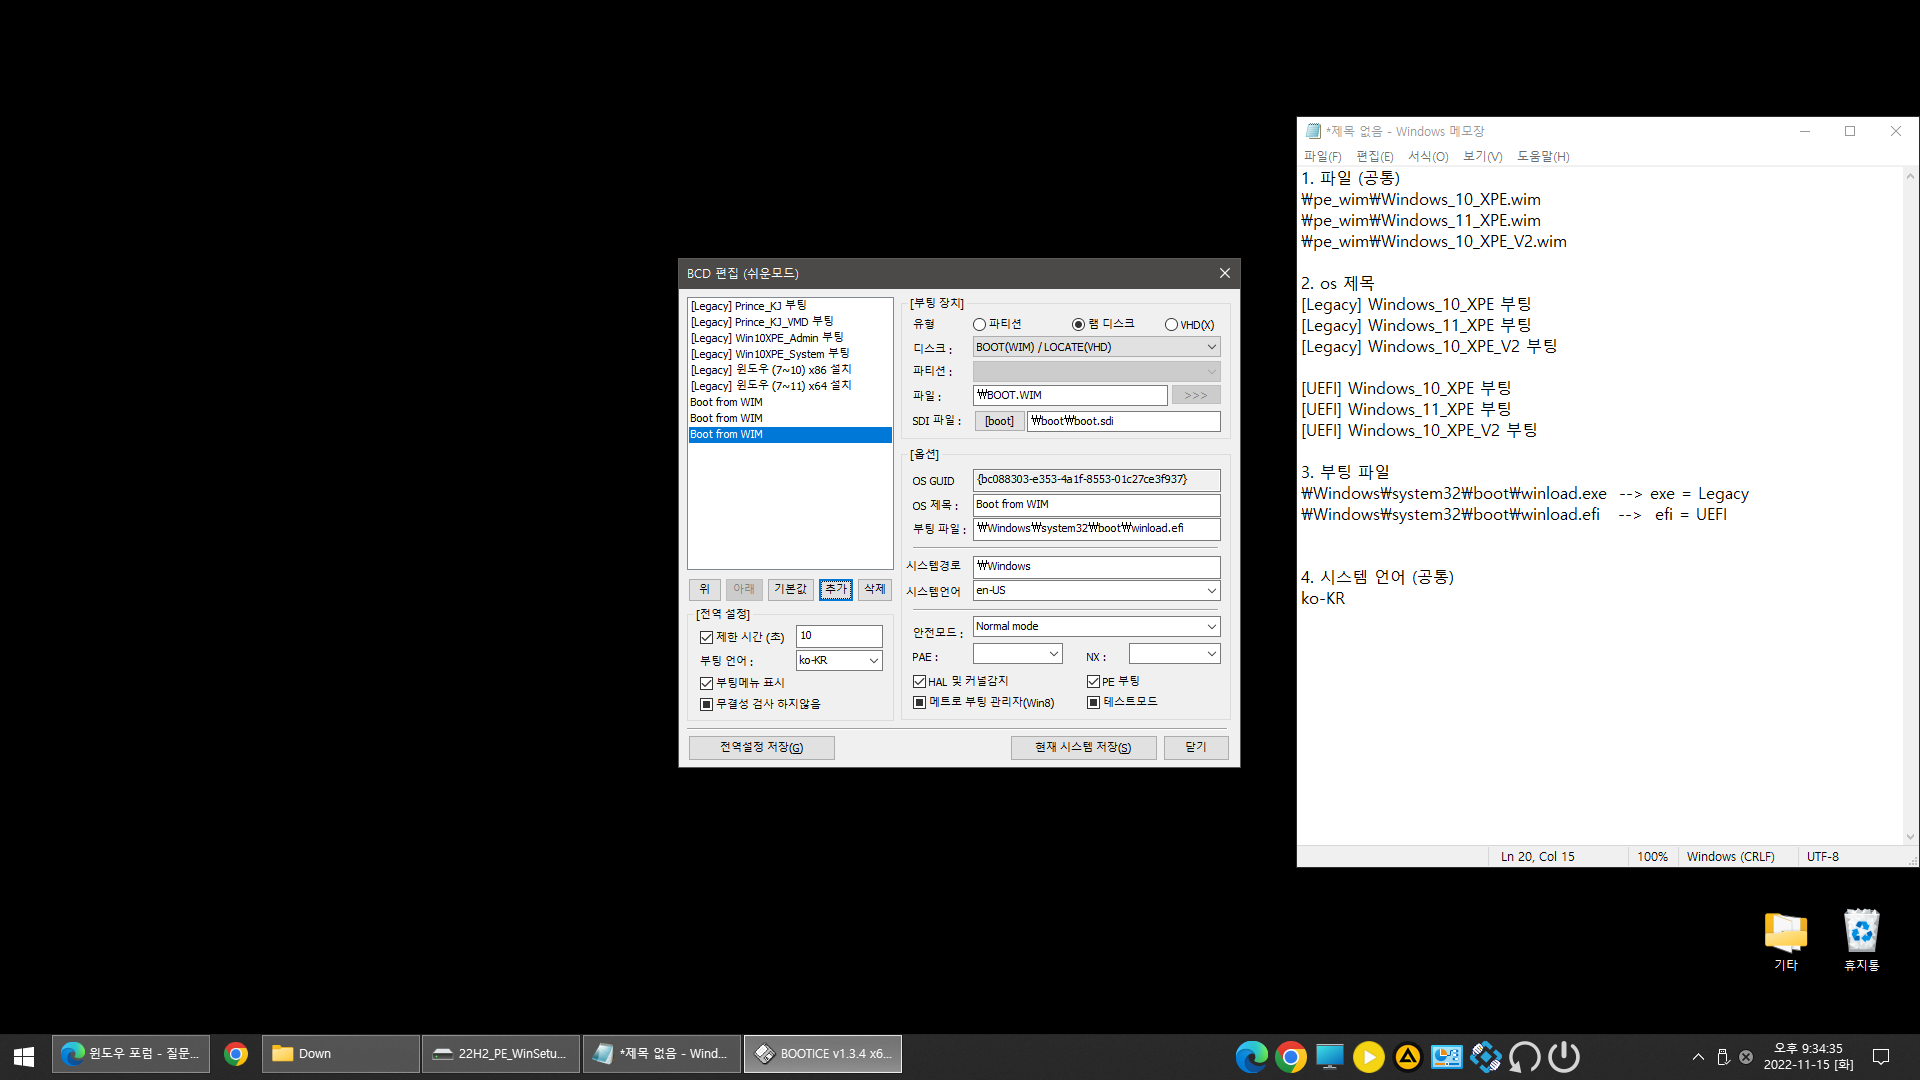This screenshot has height=1080, width=1920.
Task: Click the OS 제목 input field
Action: pos(1096,505)
